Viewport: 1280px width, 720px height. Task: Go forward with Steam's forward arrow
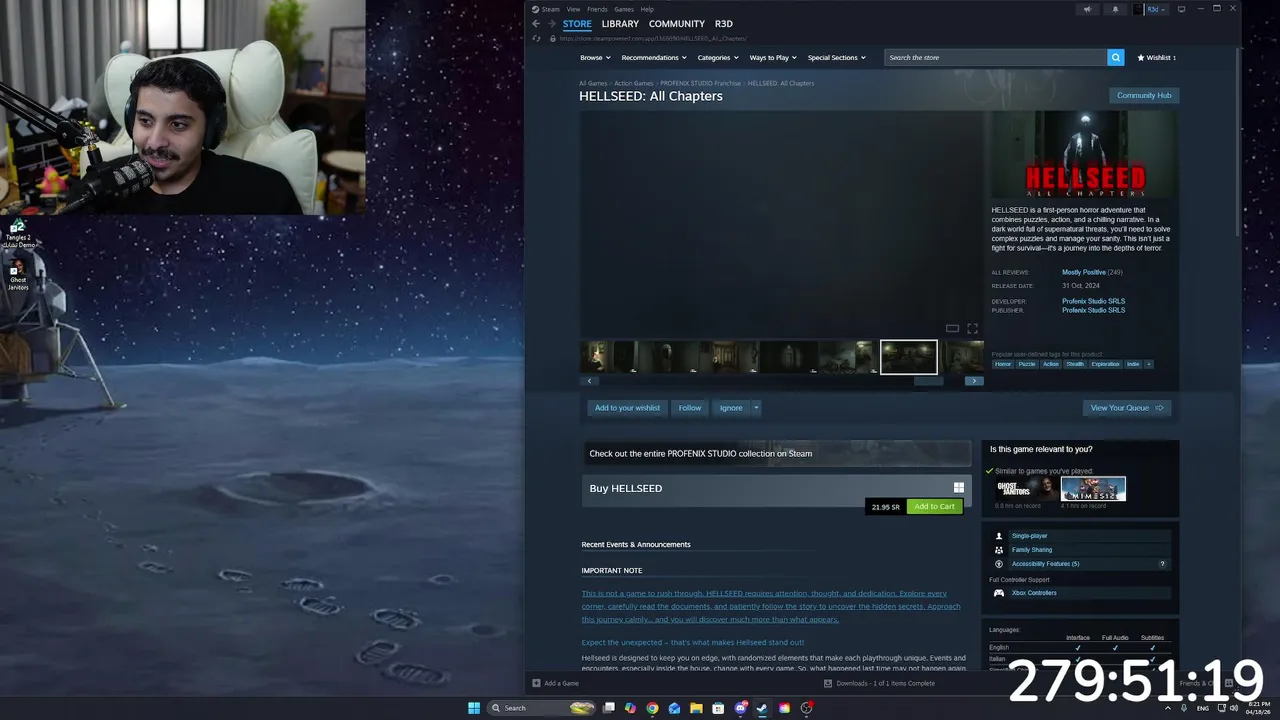point(551,24)
